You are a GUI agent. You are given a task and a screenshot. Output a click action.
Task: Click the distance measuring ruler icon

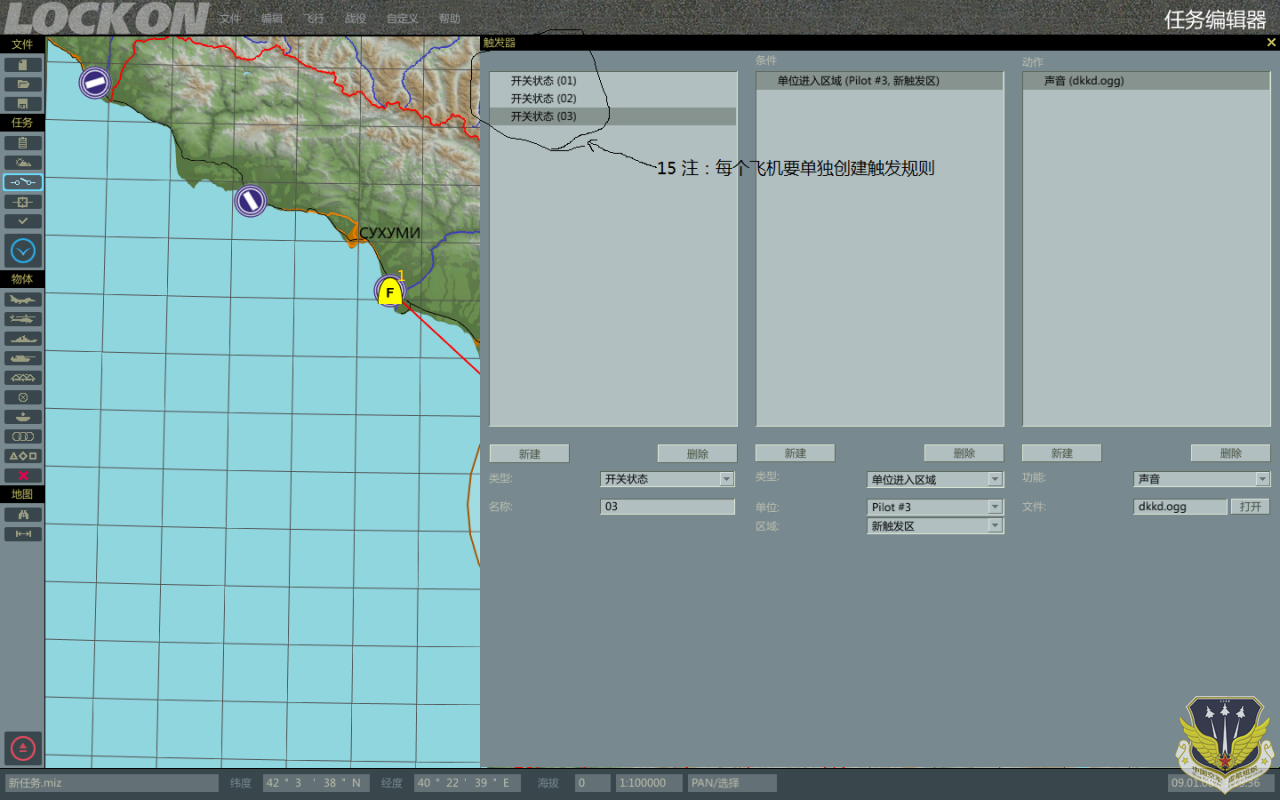[x=23, y=534]
